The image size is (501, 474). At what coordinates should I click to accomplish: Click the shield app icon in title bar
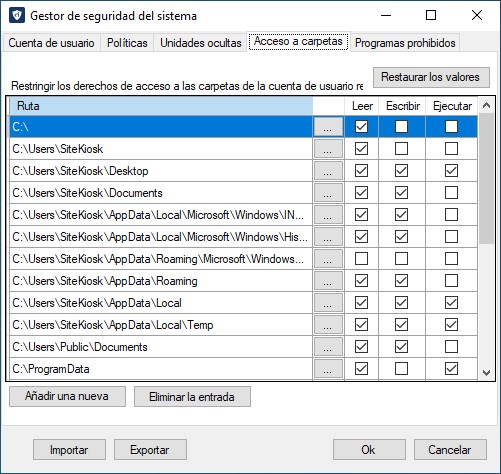pos(17,15)
